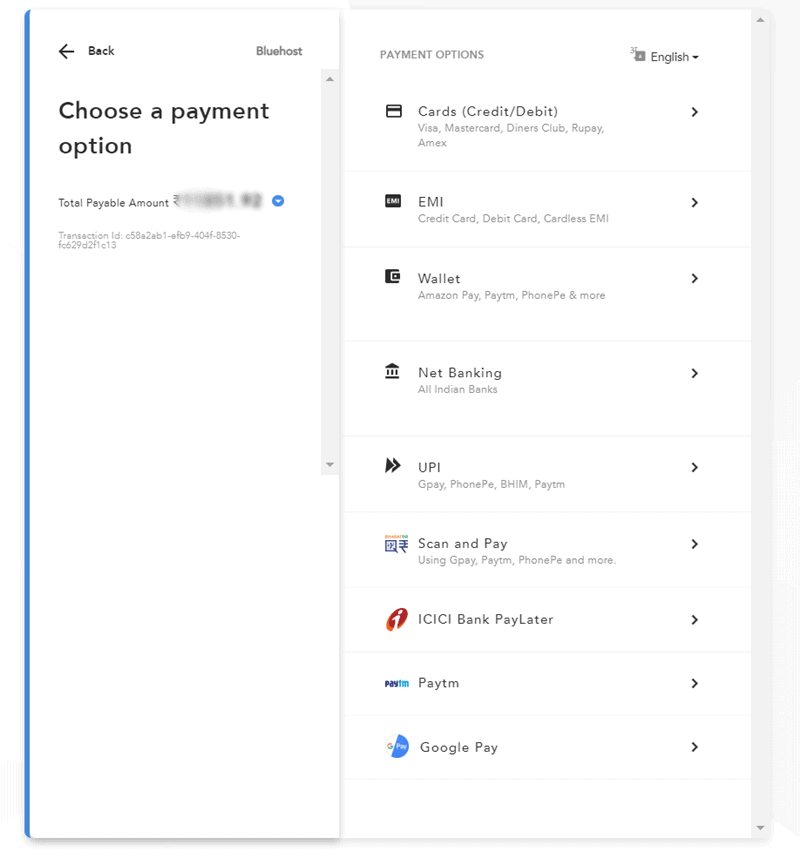Select the Scan and Pay option

(547, 550)
